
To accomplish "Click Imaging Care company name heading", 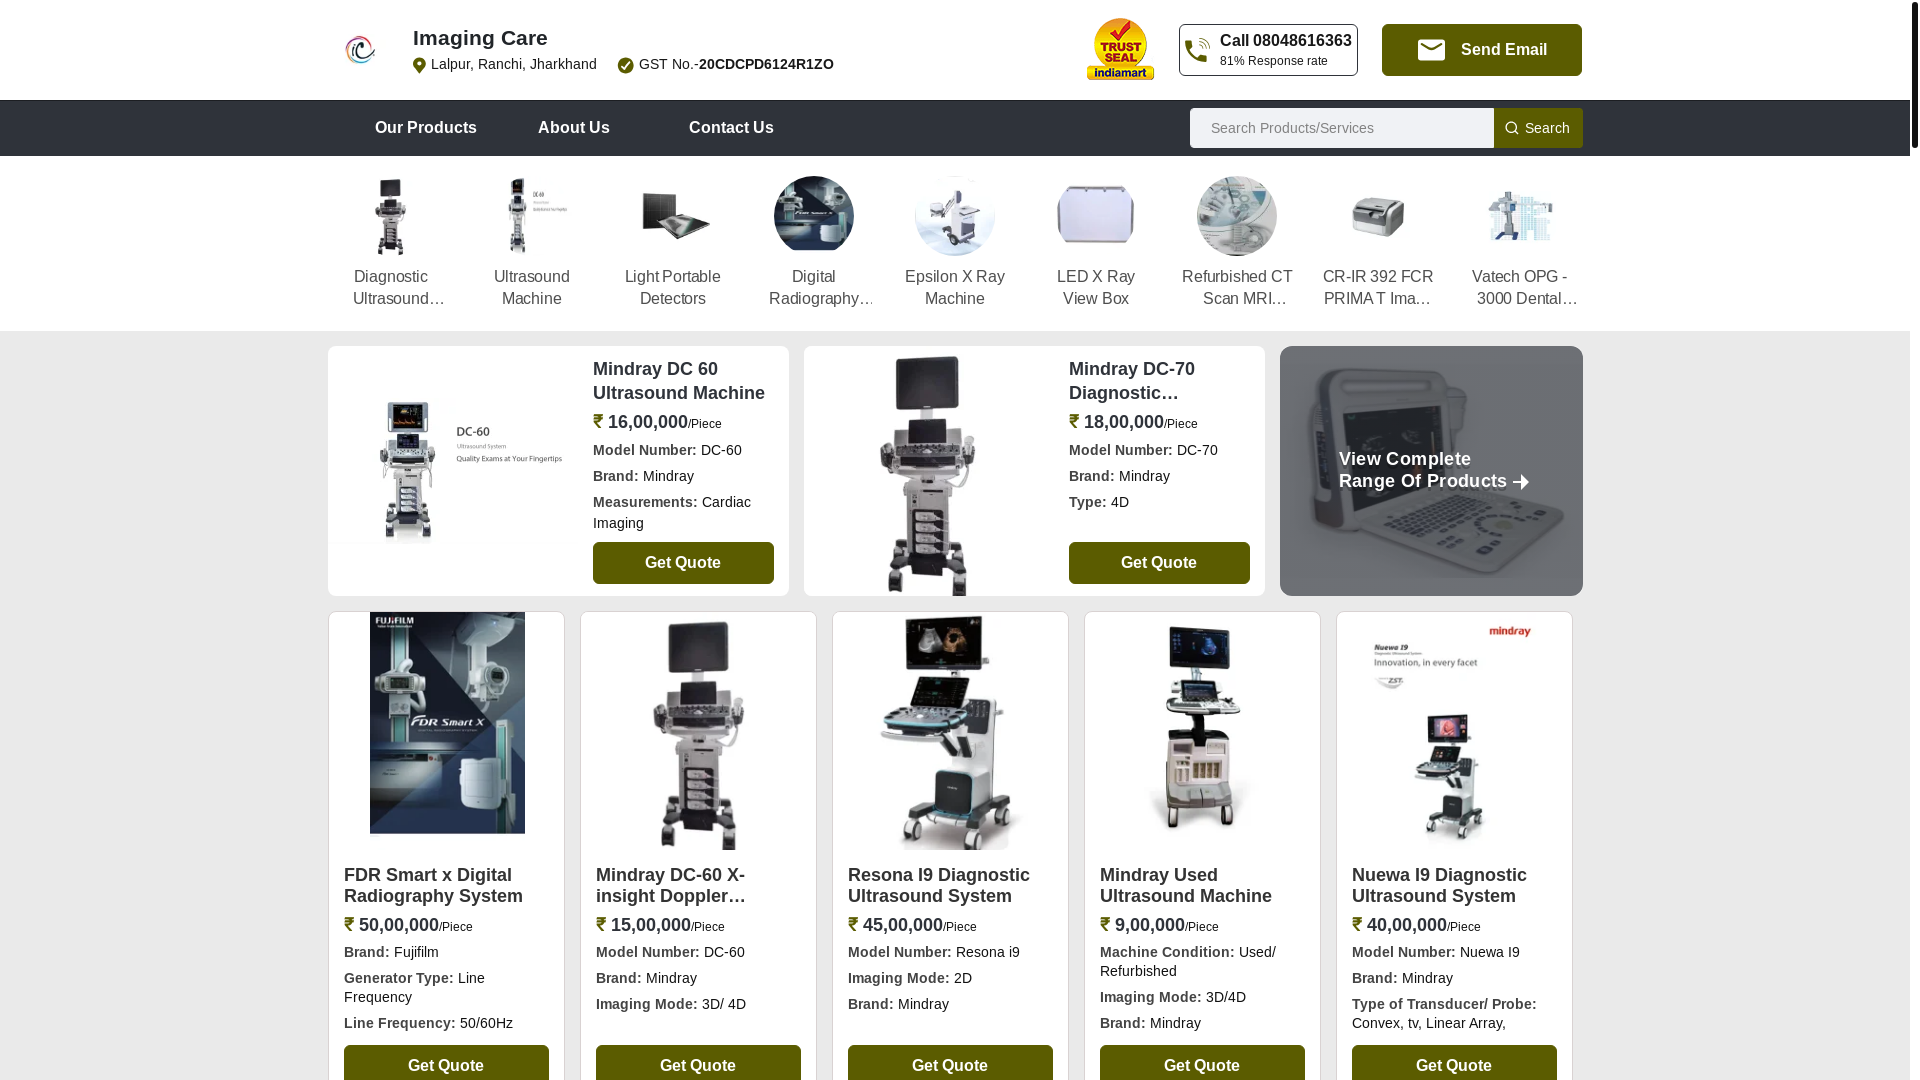I will tap(480, 38).
